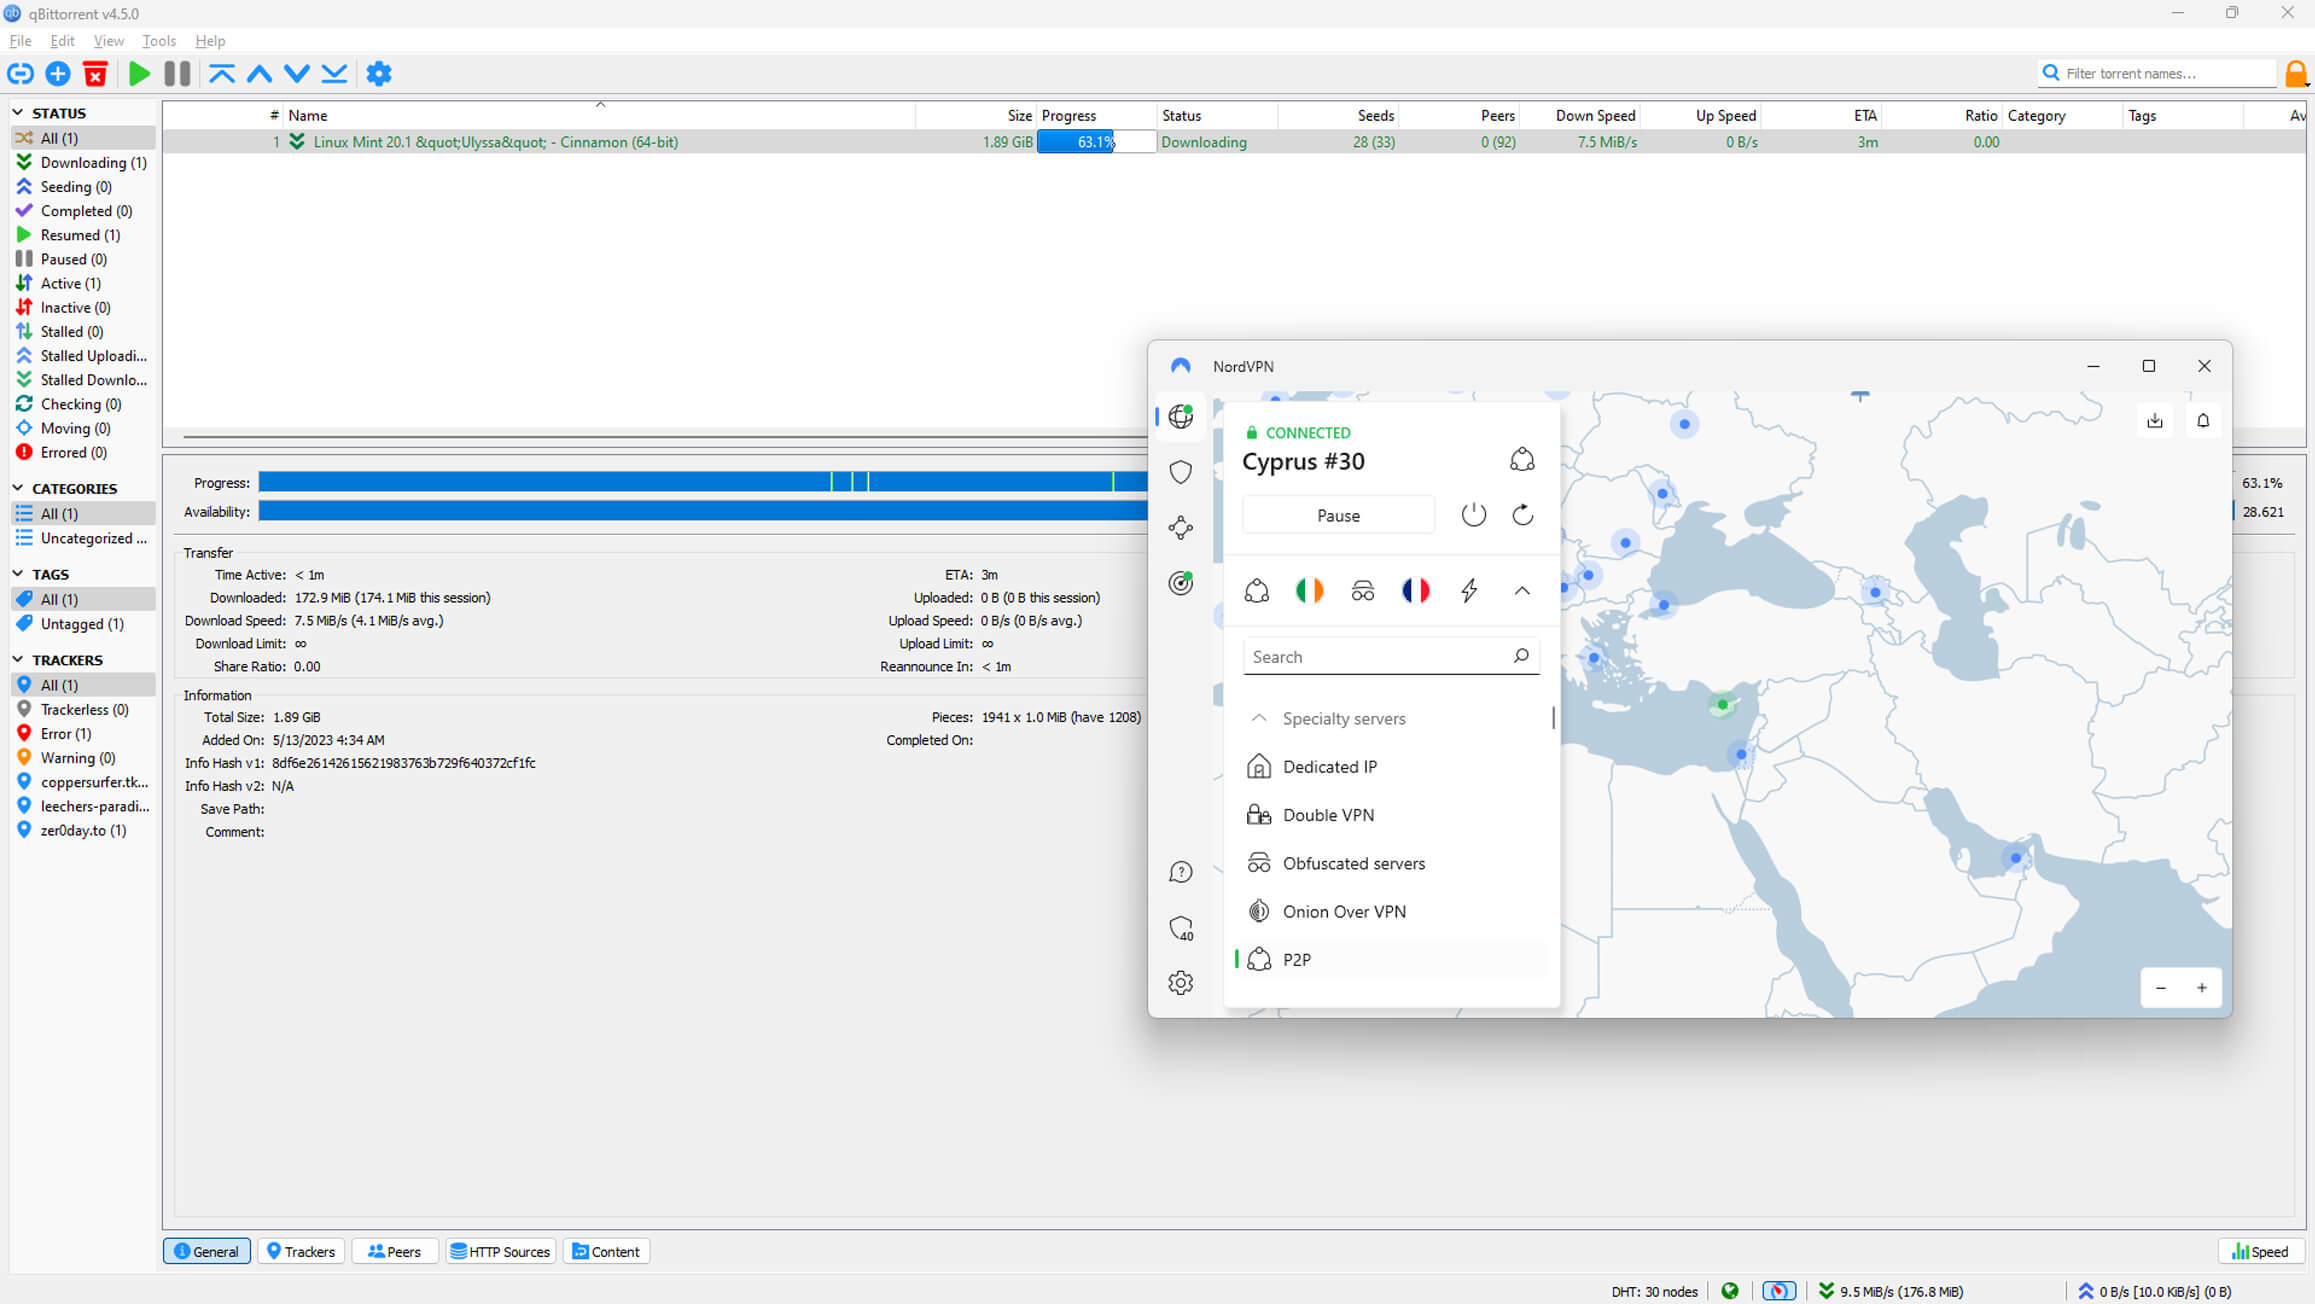
Task: Click NordVPN download updates icon
Action: (2155, 420)
